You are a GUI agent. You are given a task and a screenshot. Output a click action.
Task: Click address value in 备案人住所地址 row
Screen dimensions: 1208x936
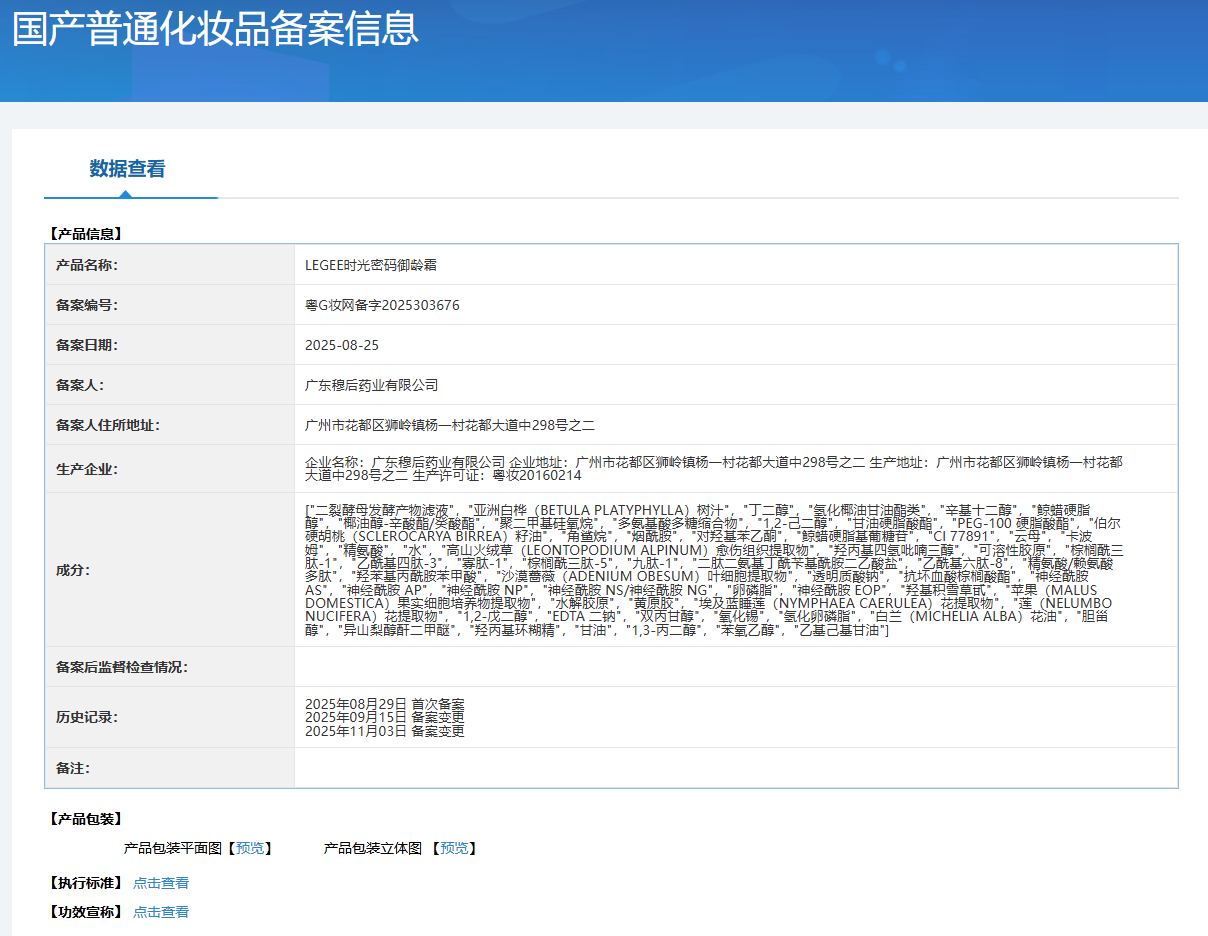point(450,425)
